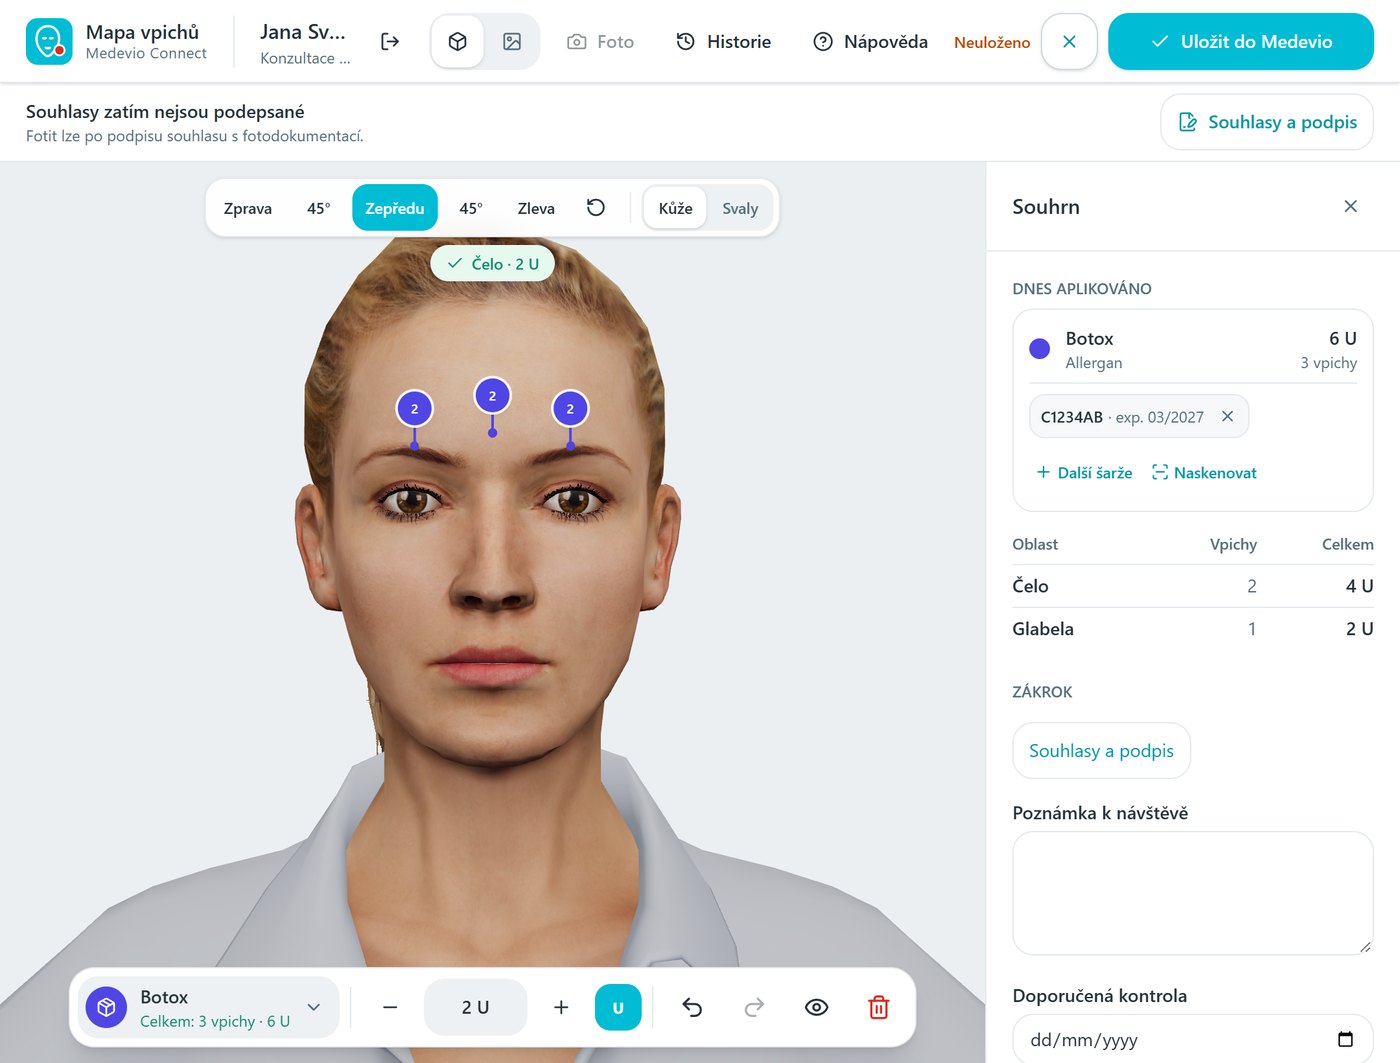Select the right forehead injection point
The image size is (1400, 1063).
coord(570,409)
